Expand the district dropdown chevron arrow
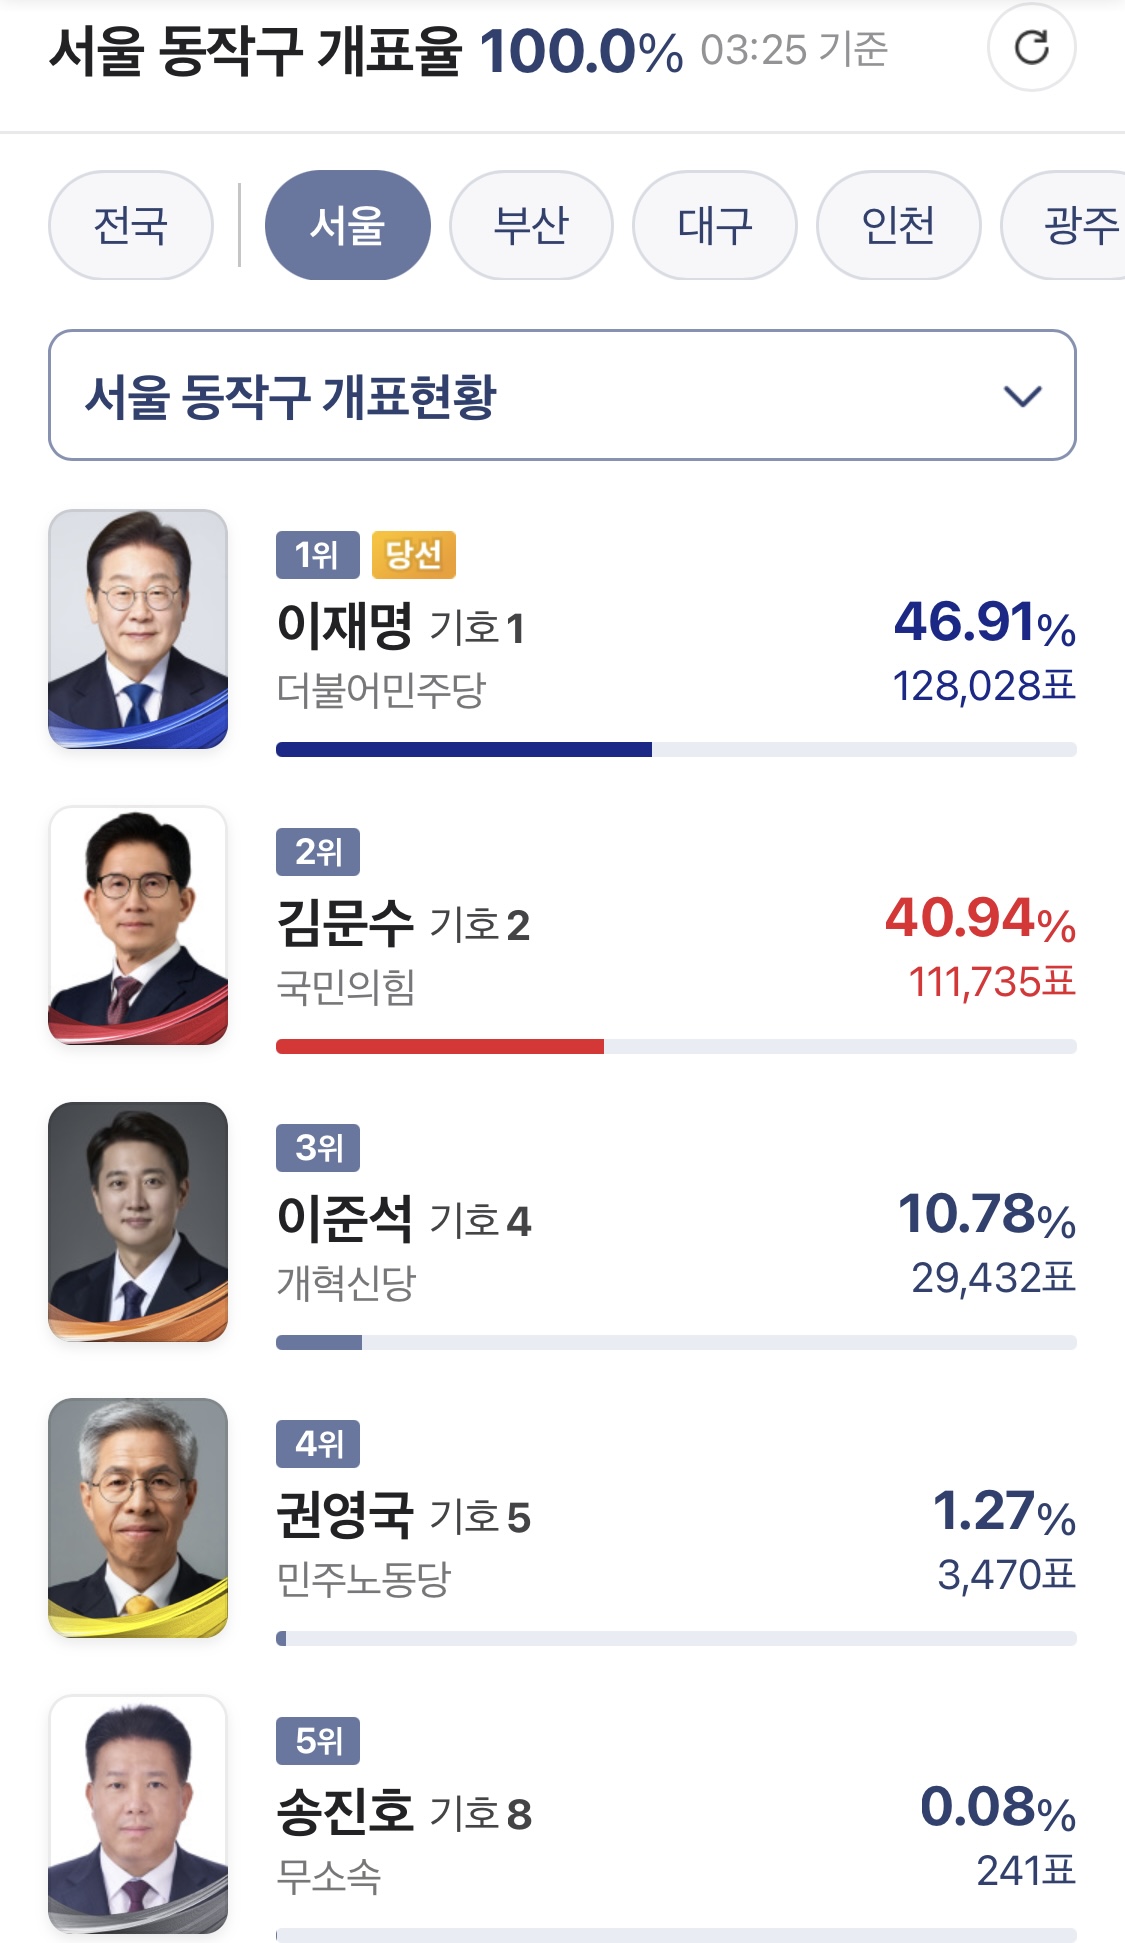 (x=1022, y=396)
